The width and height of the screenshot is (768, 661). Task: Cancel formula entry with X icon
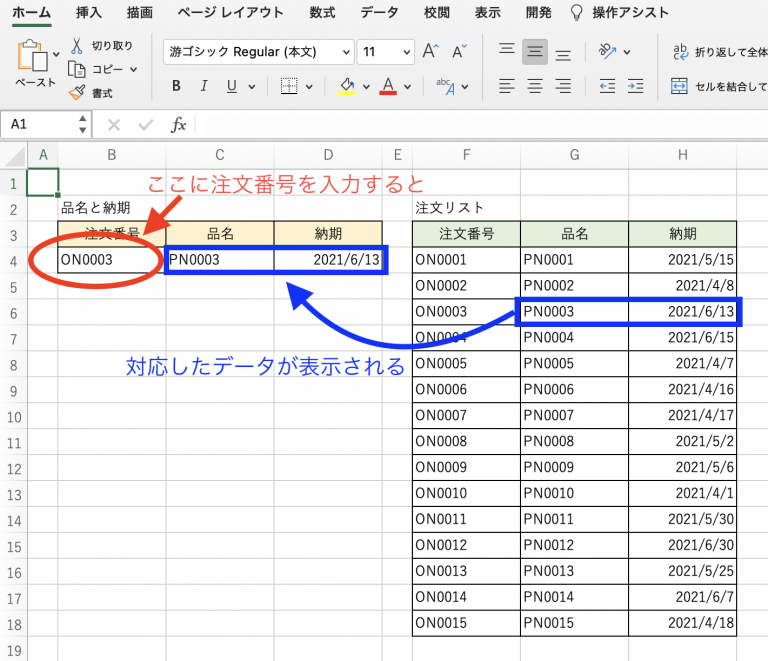pyautogui.click(x=114, y=125)
